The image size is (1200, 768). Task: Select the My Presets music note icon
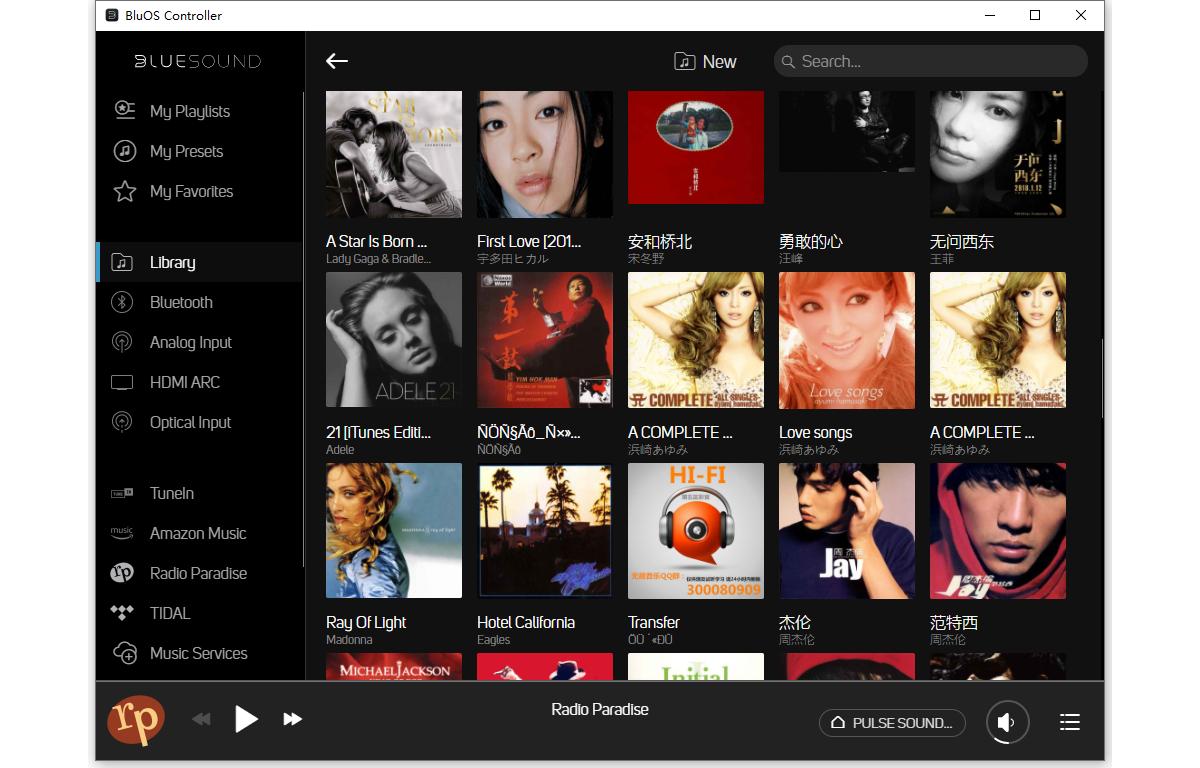click(x=124, y=151)
